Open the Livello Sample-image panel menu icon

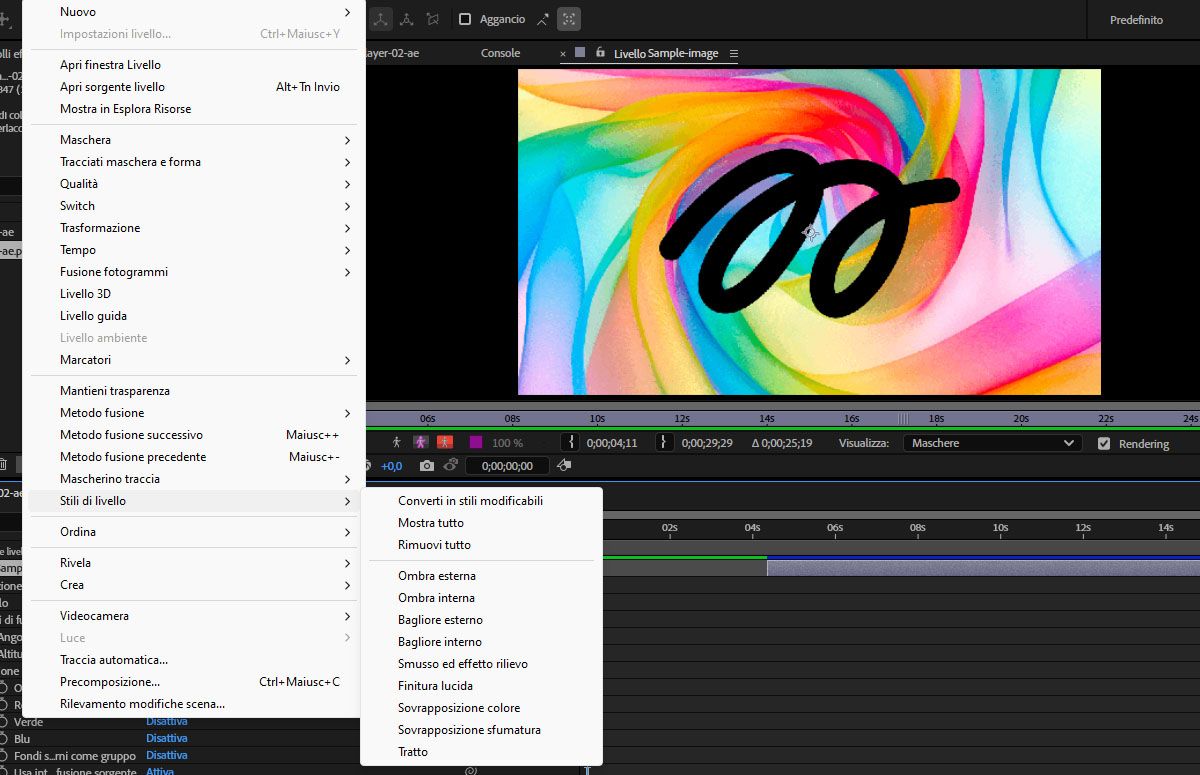(733, 53)
